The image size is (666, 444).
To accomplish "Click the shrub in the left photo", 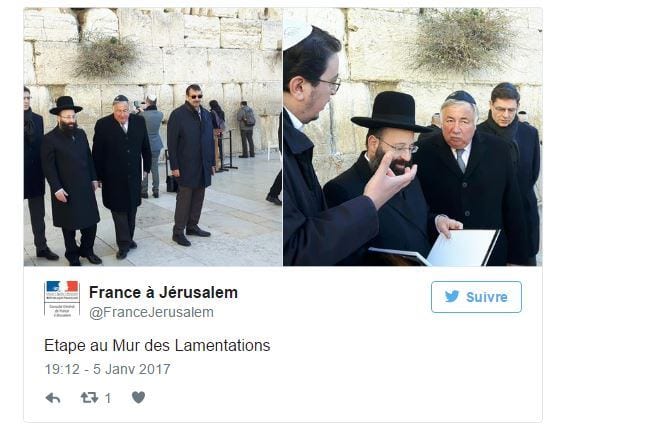I will pyautogui.click(x=104, y=57).
